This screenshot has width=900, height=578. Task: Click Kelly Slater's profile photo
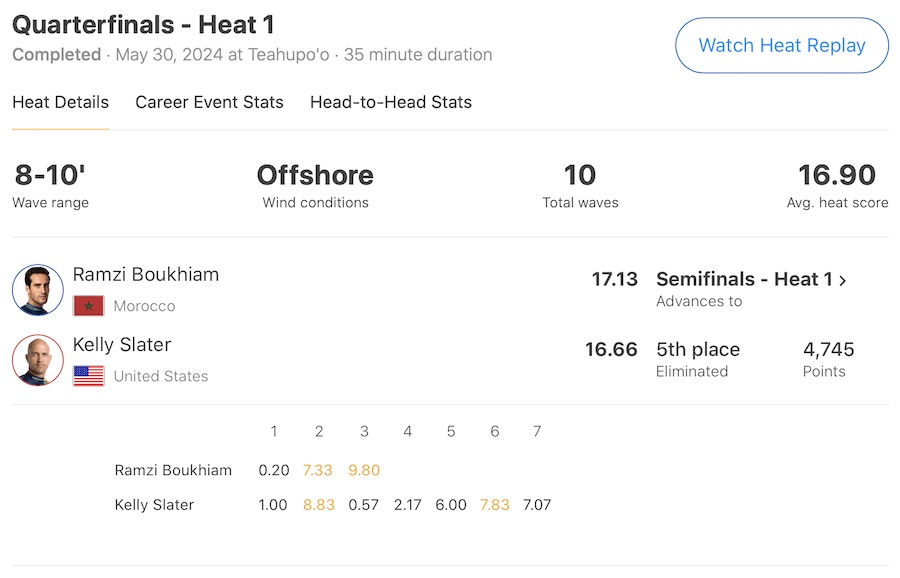point(38,360)
